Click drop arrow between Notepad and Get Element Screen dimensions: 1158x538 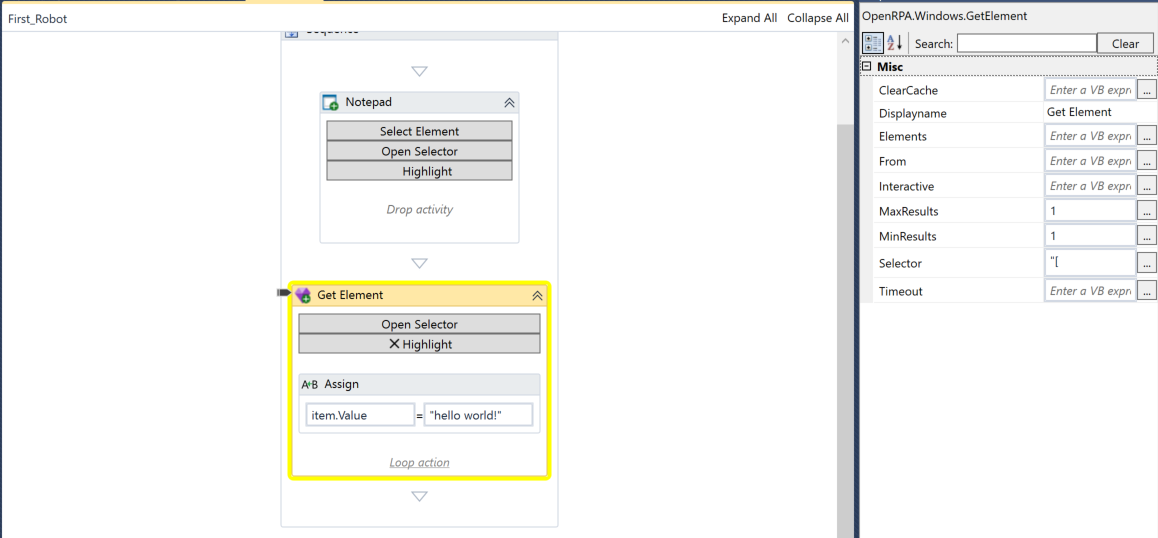(x=419, y=263)
